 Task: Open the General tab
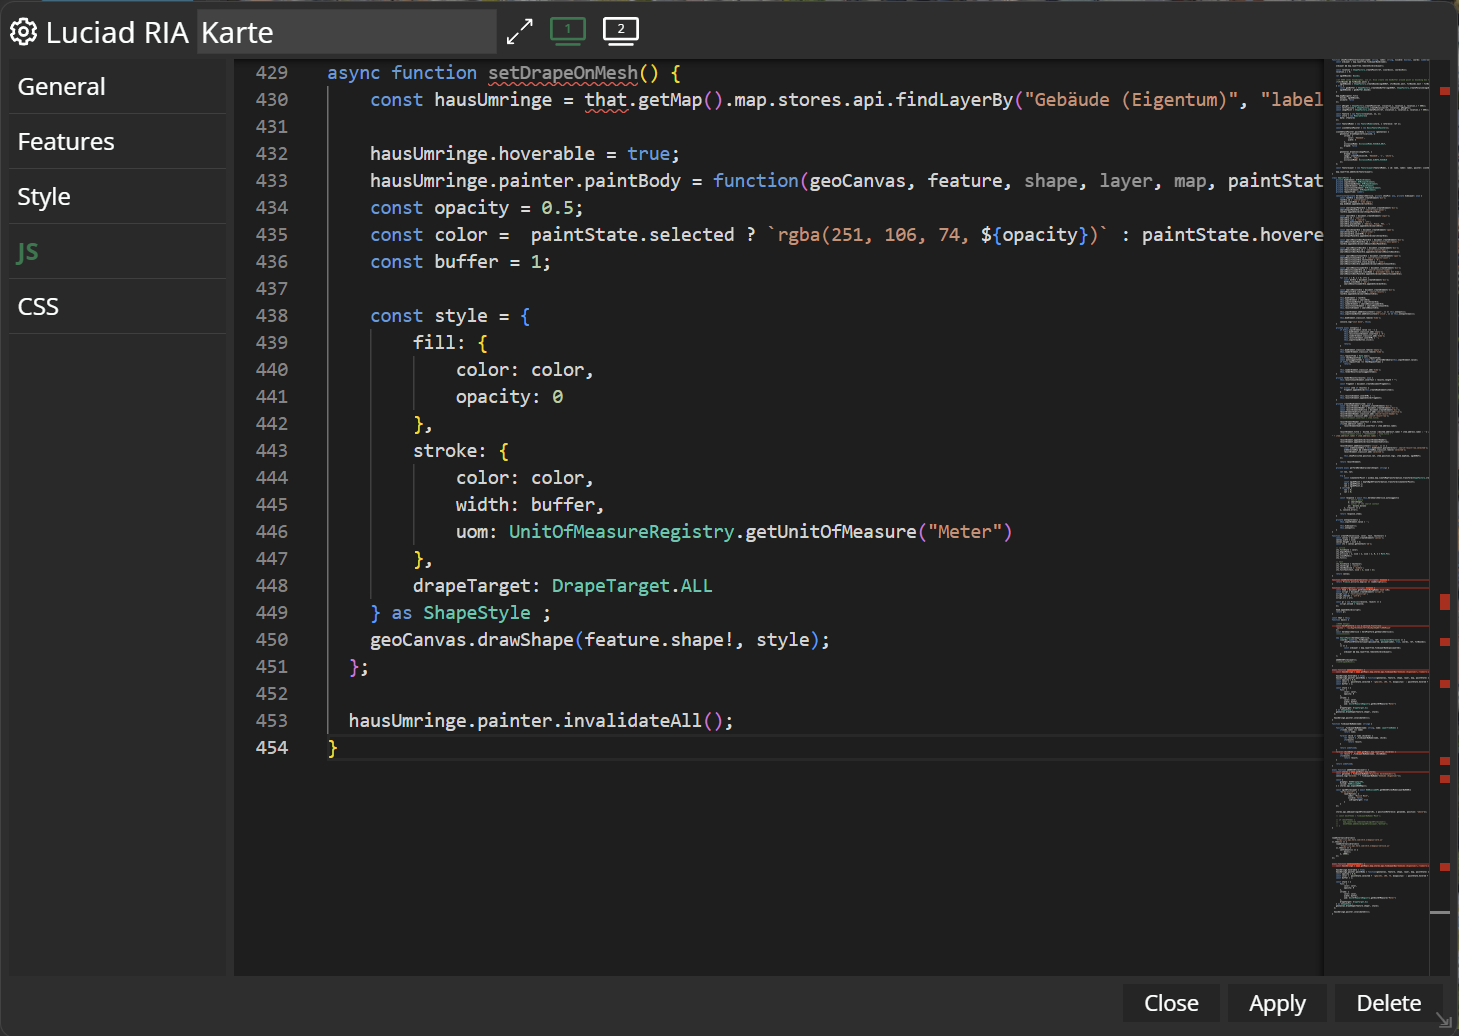62,87
